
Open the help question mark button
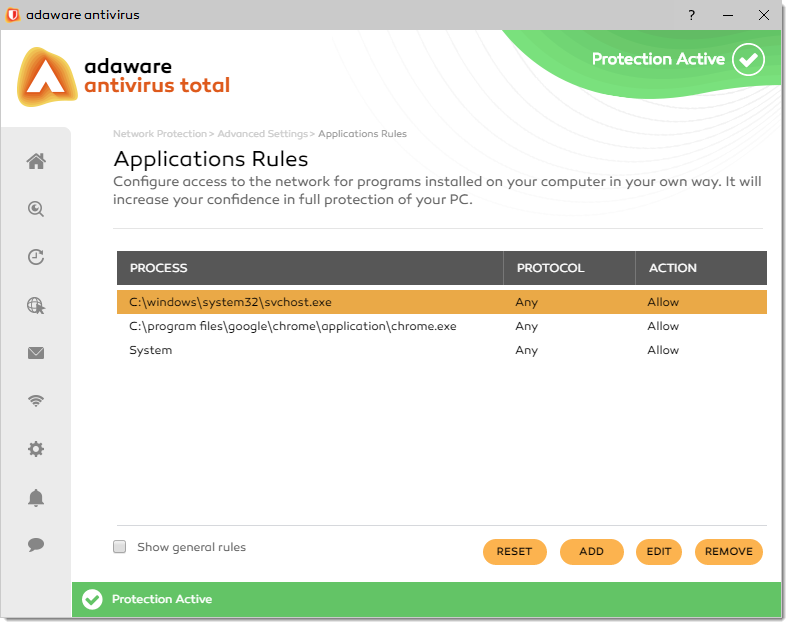[692, 15]
